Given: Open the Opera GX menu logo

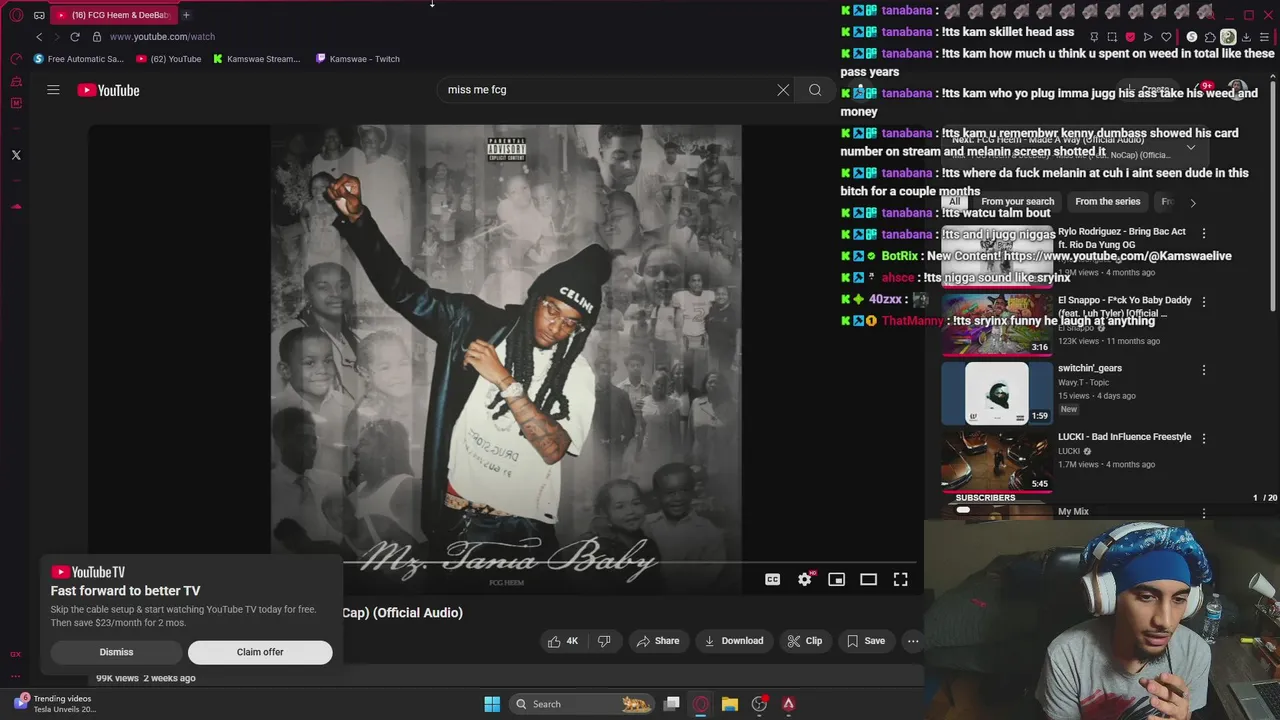Looking at the screenshot, I should [16, 15].
